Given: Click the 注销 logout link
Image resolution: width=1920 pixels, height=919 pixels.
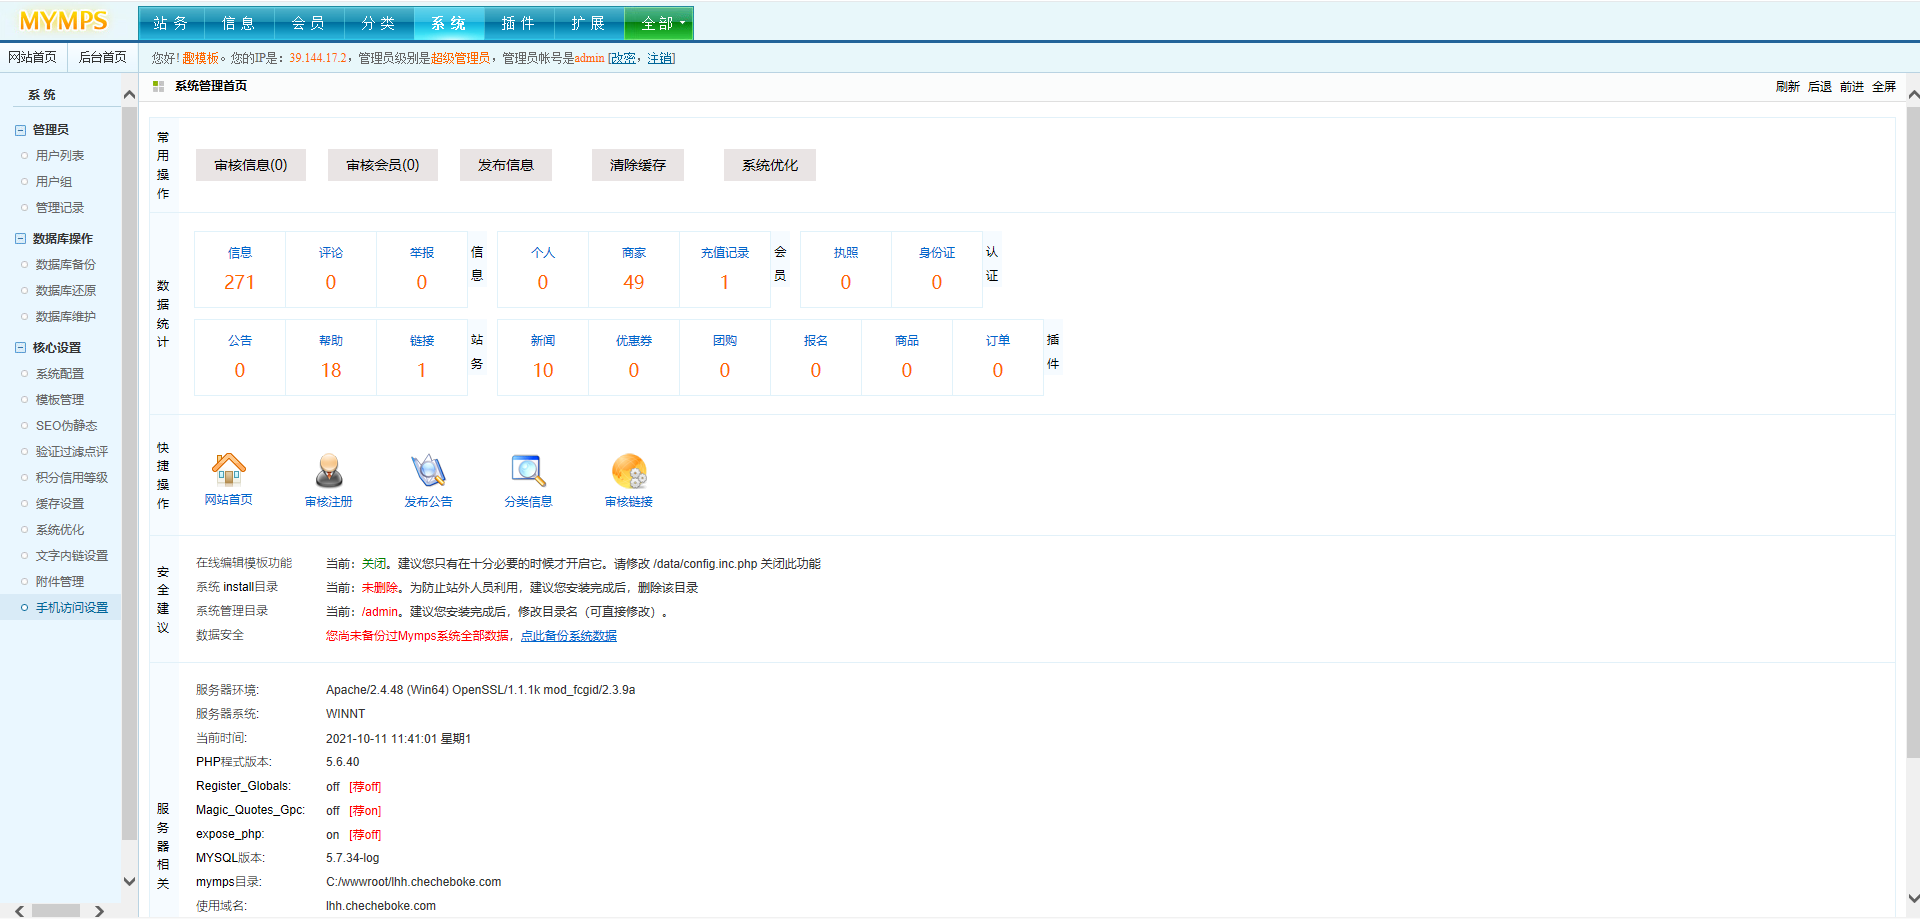Looking at the screenshot, I should 660,58.
